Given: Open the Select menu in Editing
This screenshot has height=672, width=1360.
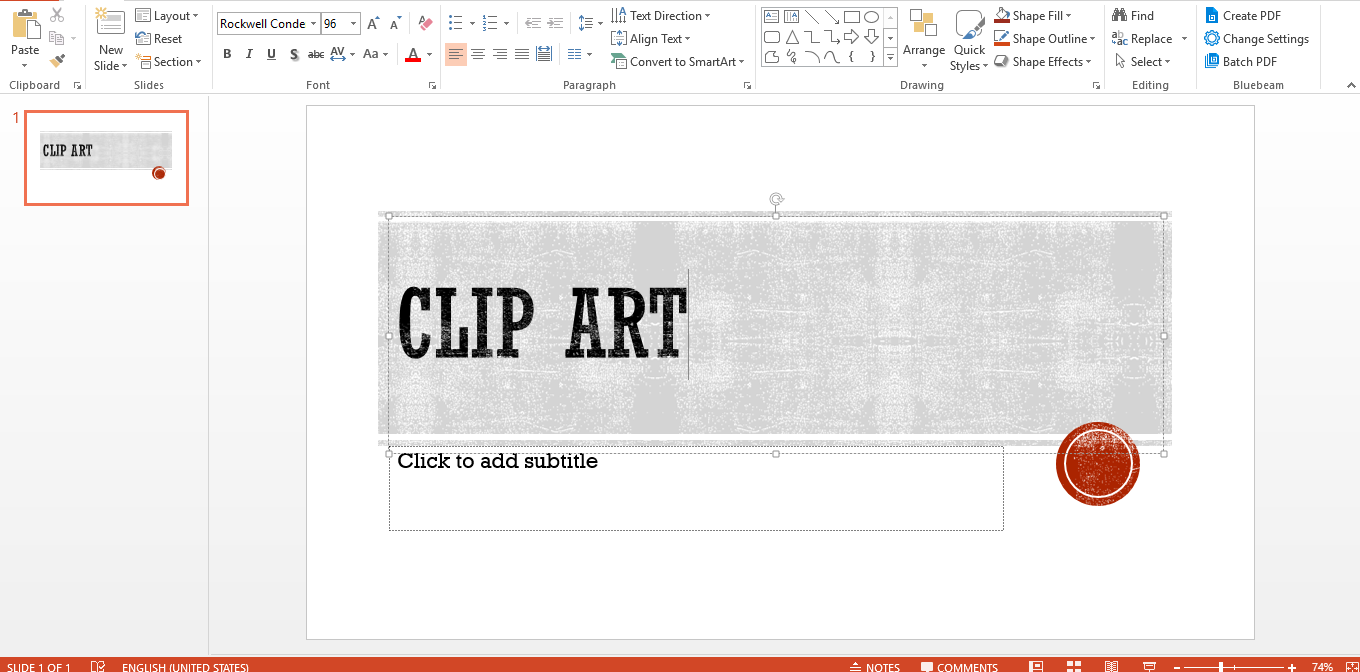Looking at the screenshot, I should (1146, 61).
